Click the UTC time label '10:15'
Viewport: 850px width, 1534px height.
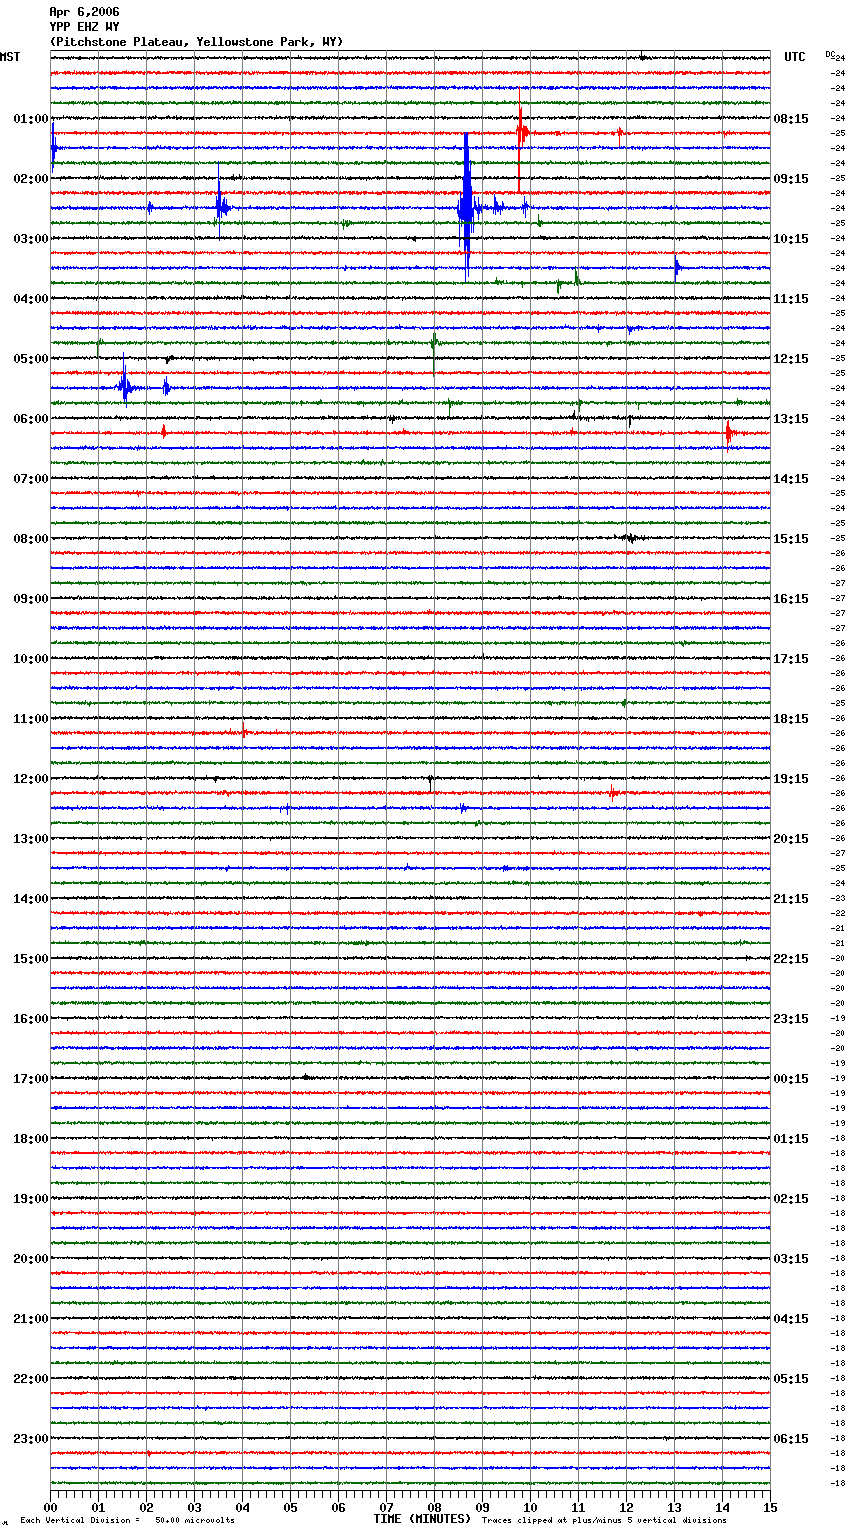[x=791, y=239]
